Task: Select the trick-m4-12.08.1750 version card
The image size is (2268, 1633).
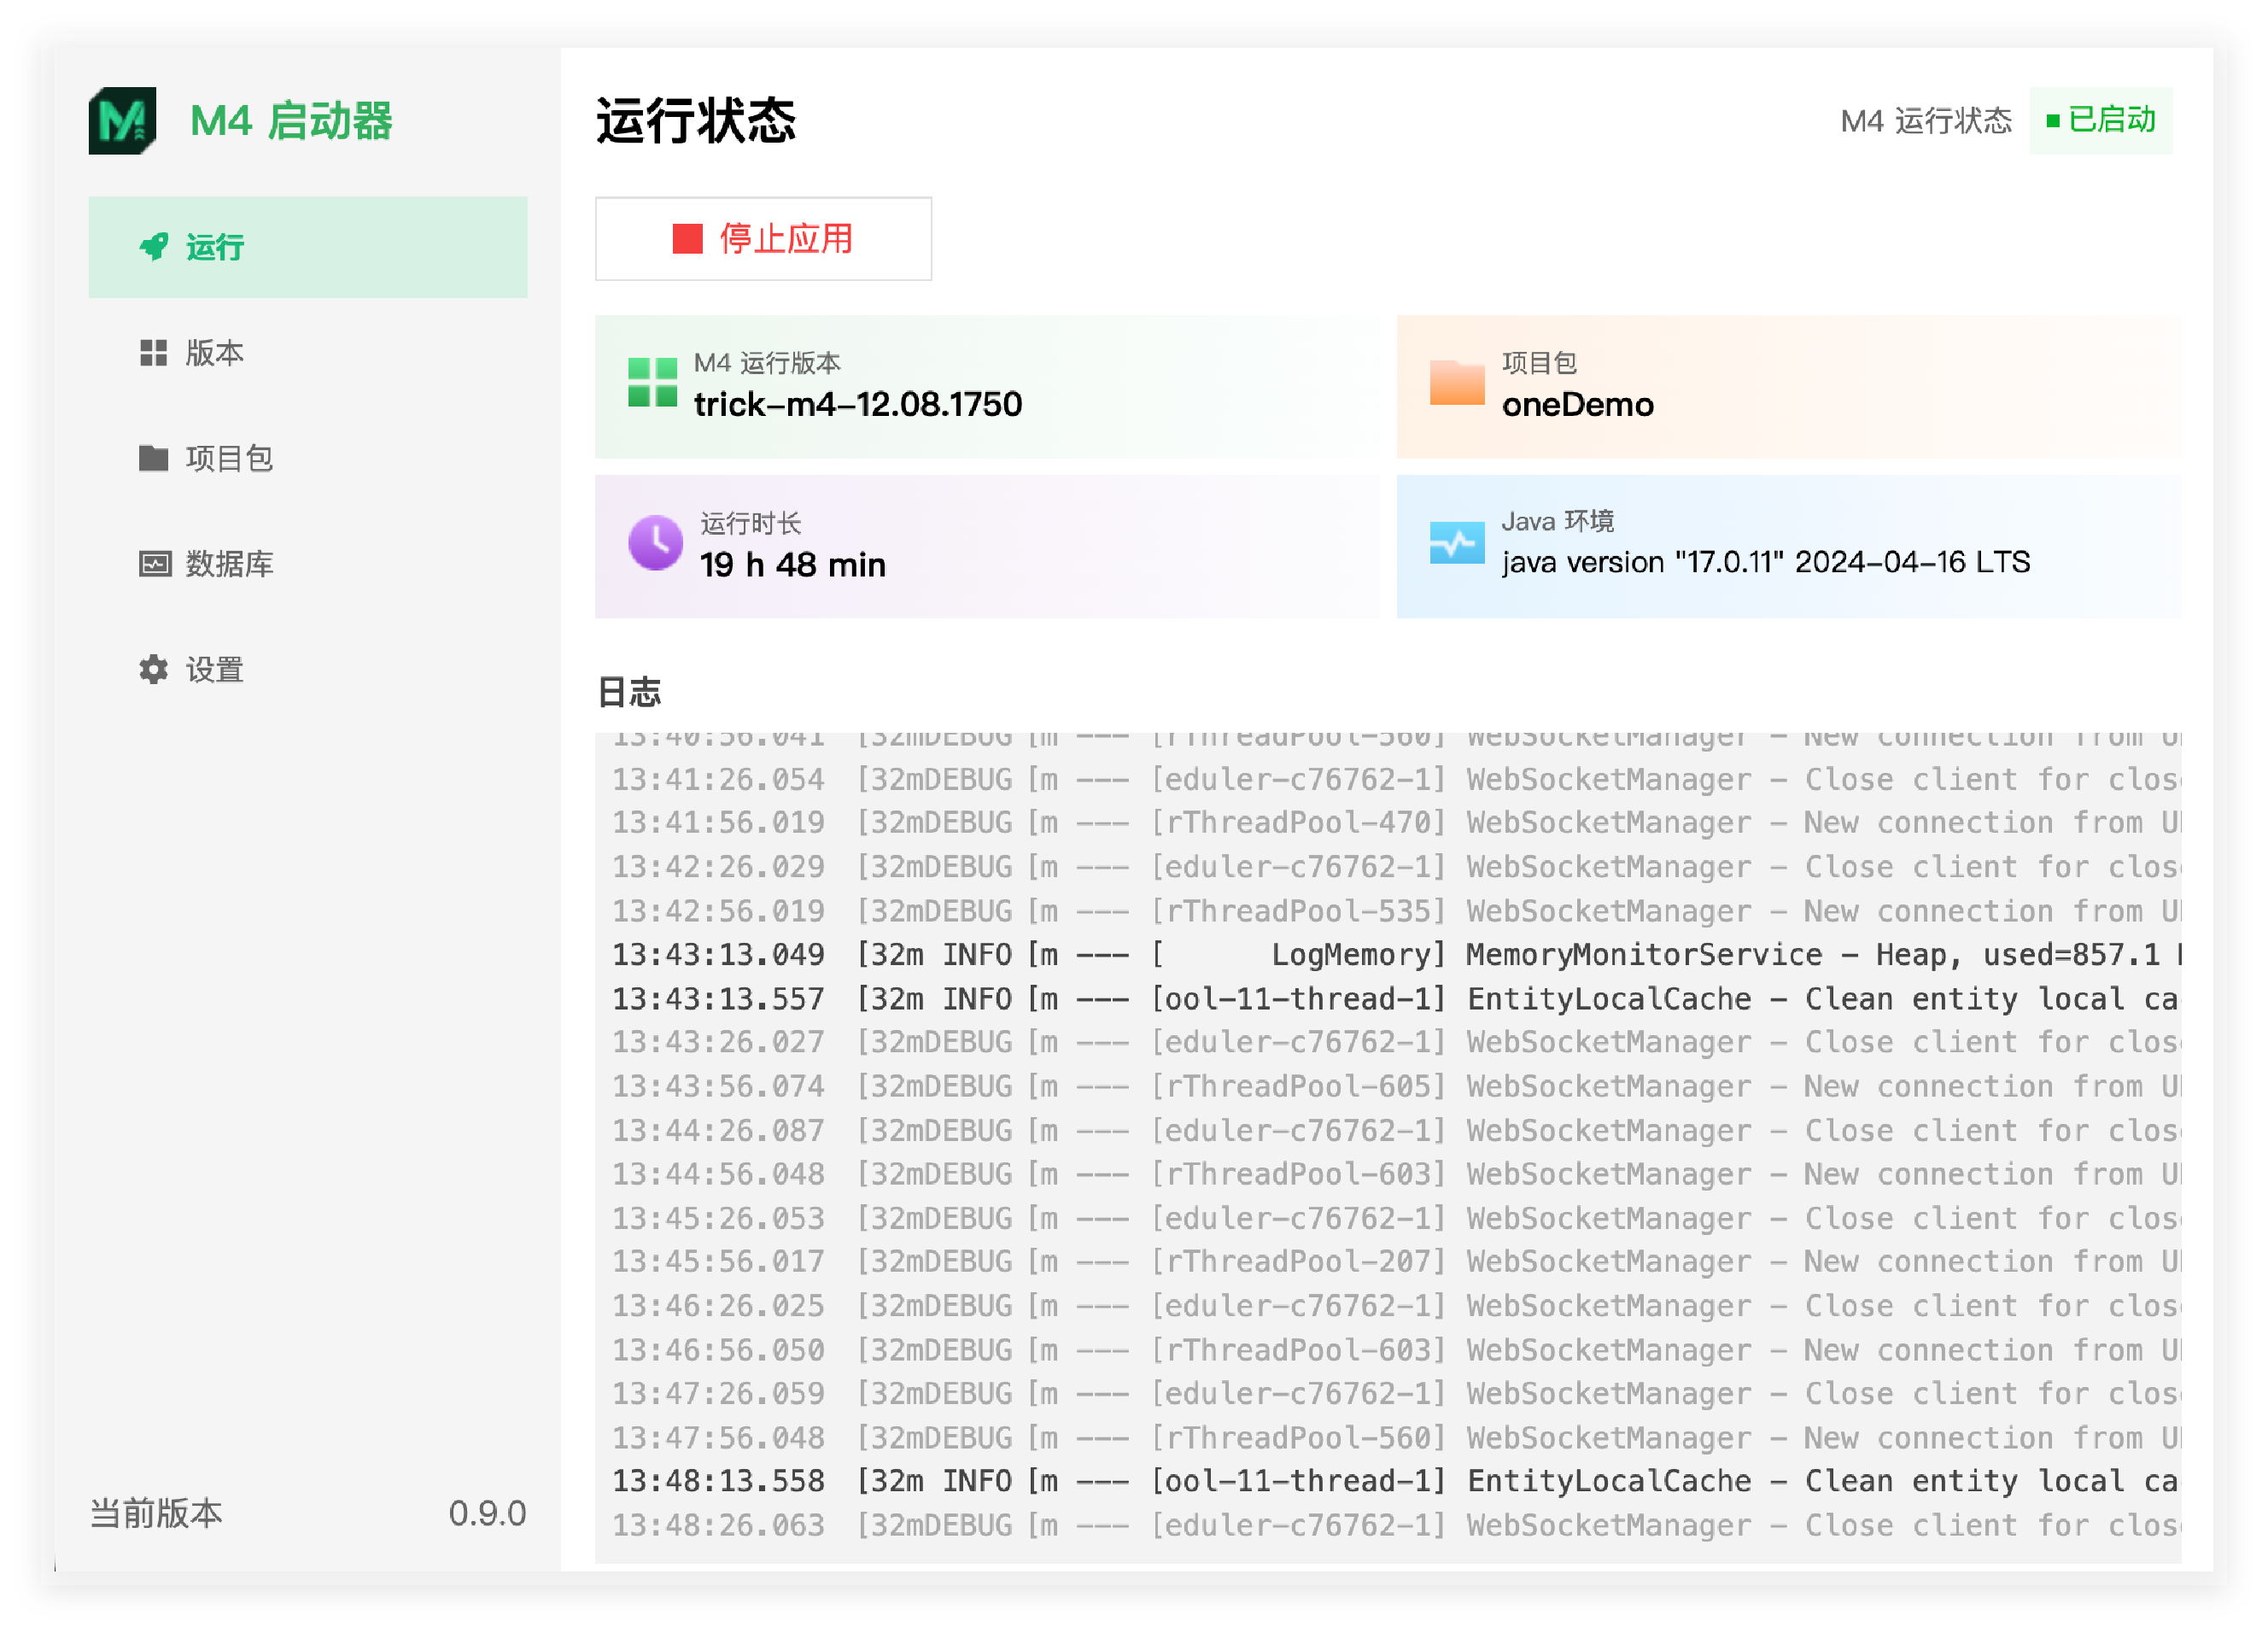Action: pos(986,386)
